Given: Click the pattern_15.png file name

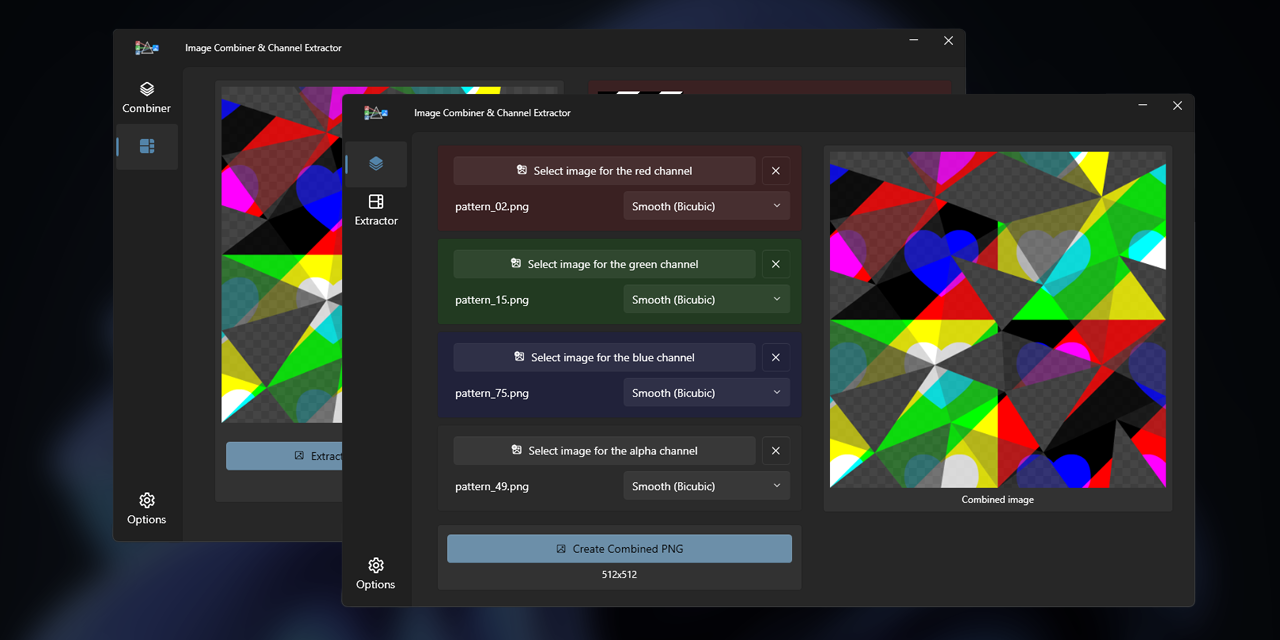Looking at the screenshot, I should pos(492,300).
